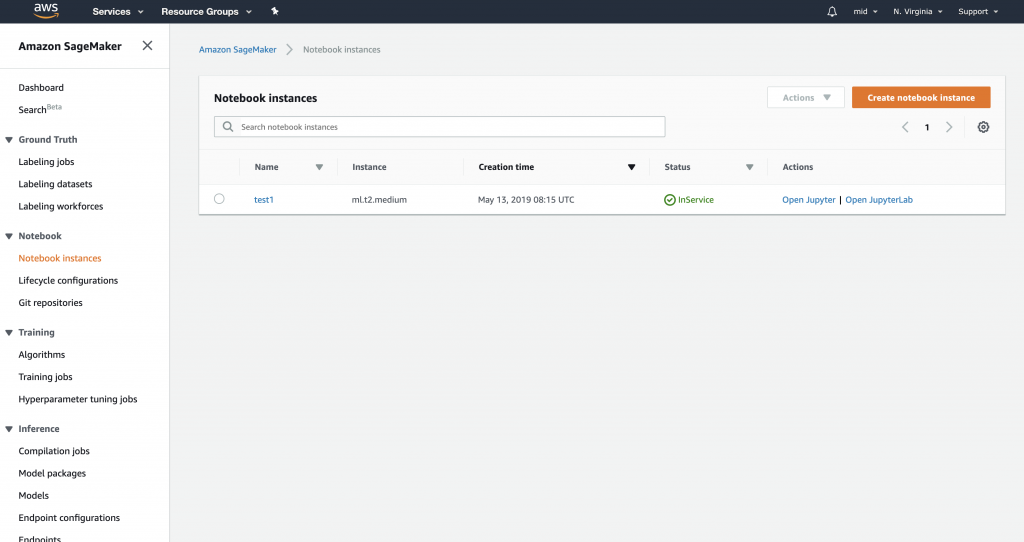Focus the Search notebook instances field

click(440, 127)
